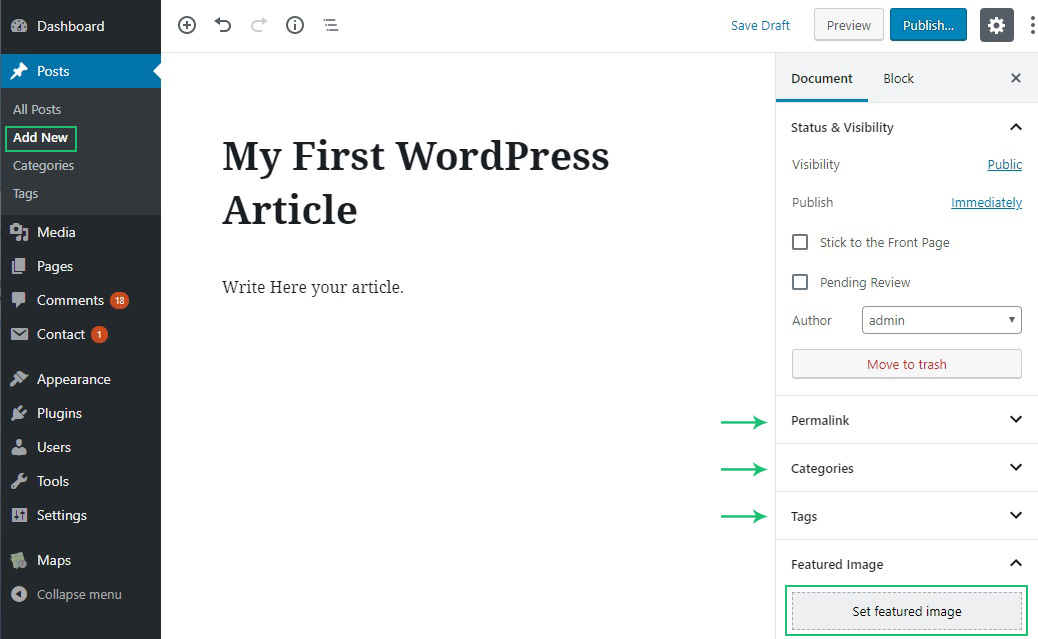This screenshot has height=639, width=1038.
Task: Open more tools three-dot menu
Action: click(x=1032, y=25)
